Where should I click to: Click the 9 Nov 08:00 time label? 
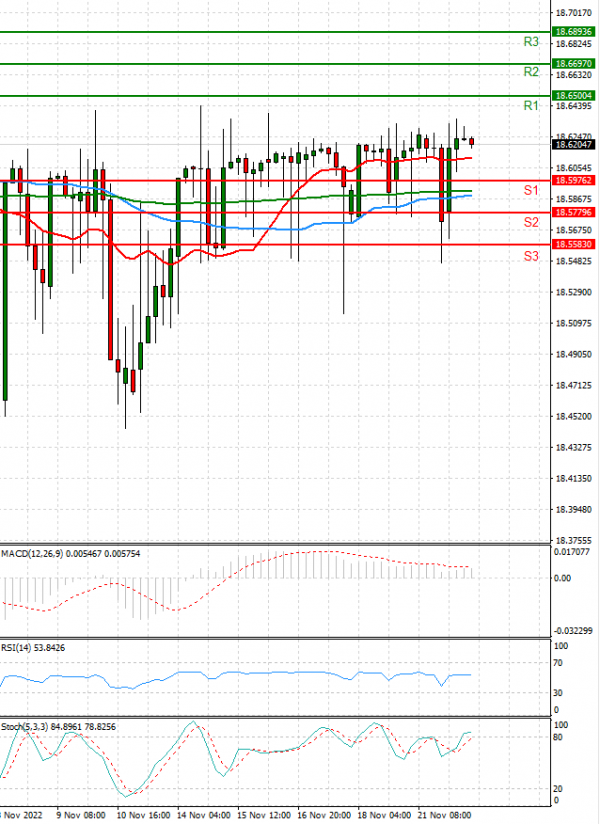point(81,815)
